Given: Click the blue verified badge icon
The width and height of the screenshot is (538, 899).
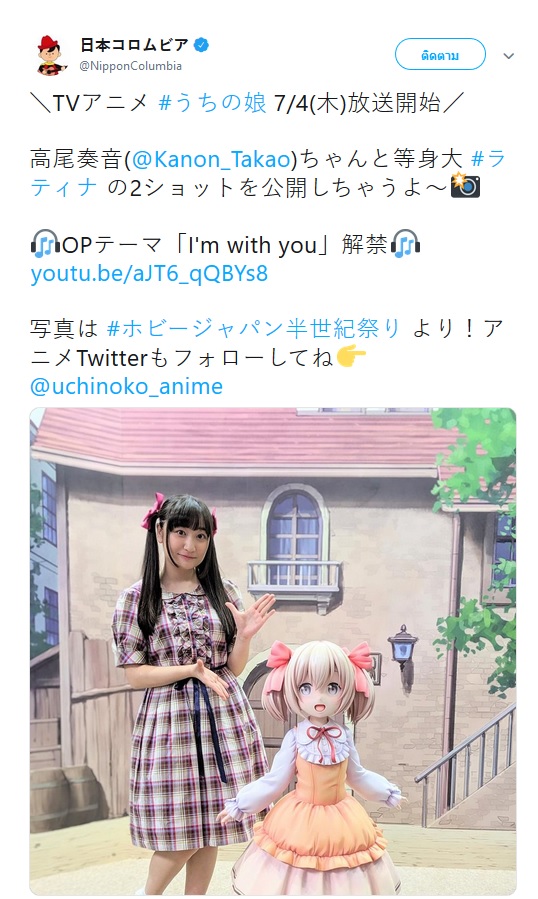Looking at the screenshot, I should pos(201,45).
